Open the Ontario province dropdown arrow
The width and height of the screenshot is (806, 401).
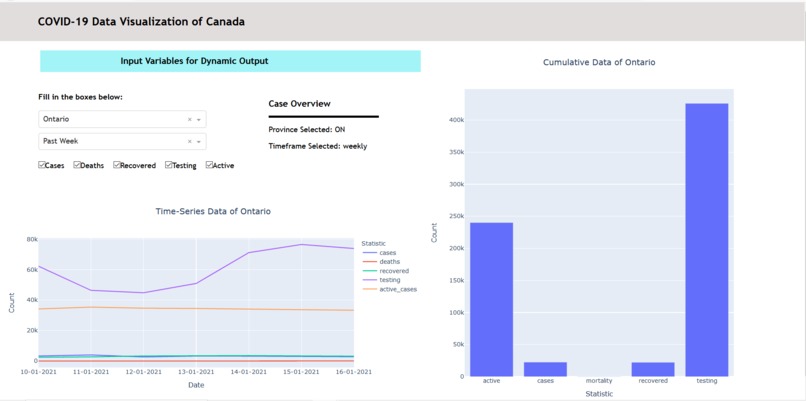(199, 119)
